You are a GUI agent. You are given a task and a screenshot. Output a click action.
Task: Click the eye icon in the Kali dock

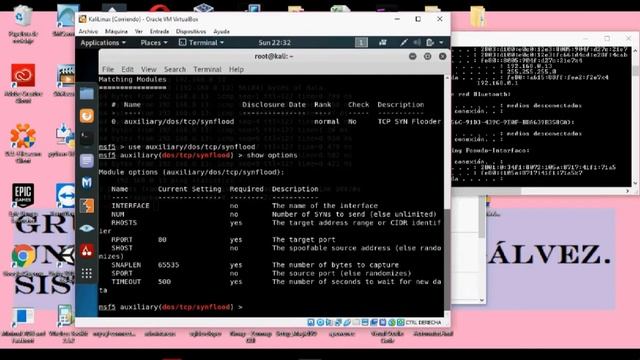coord(87,228)
